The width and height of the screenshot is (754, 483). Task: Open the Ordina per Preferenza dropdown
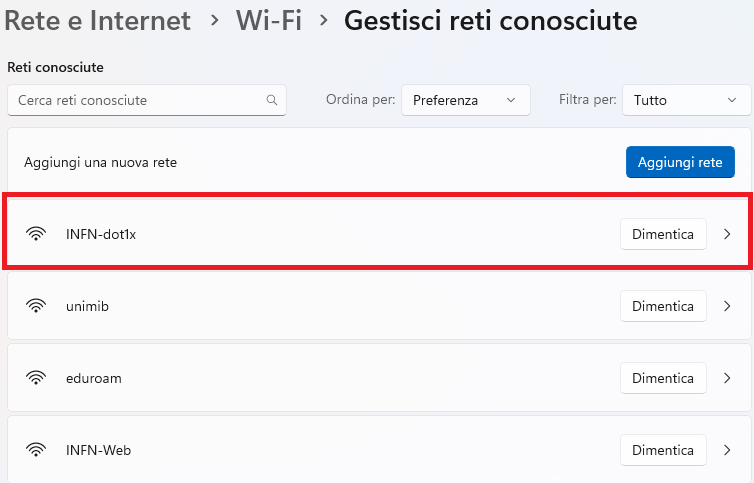click(x=465, y=100)
